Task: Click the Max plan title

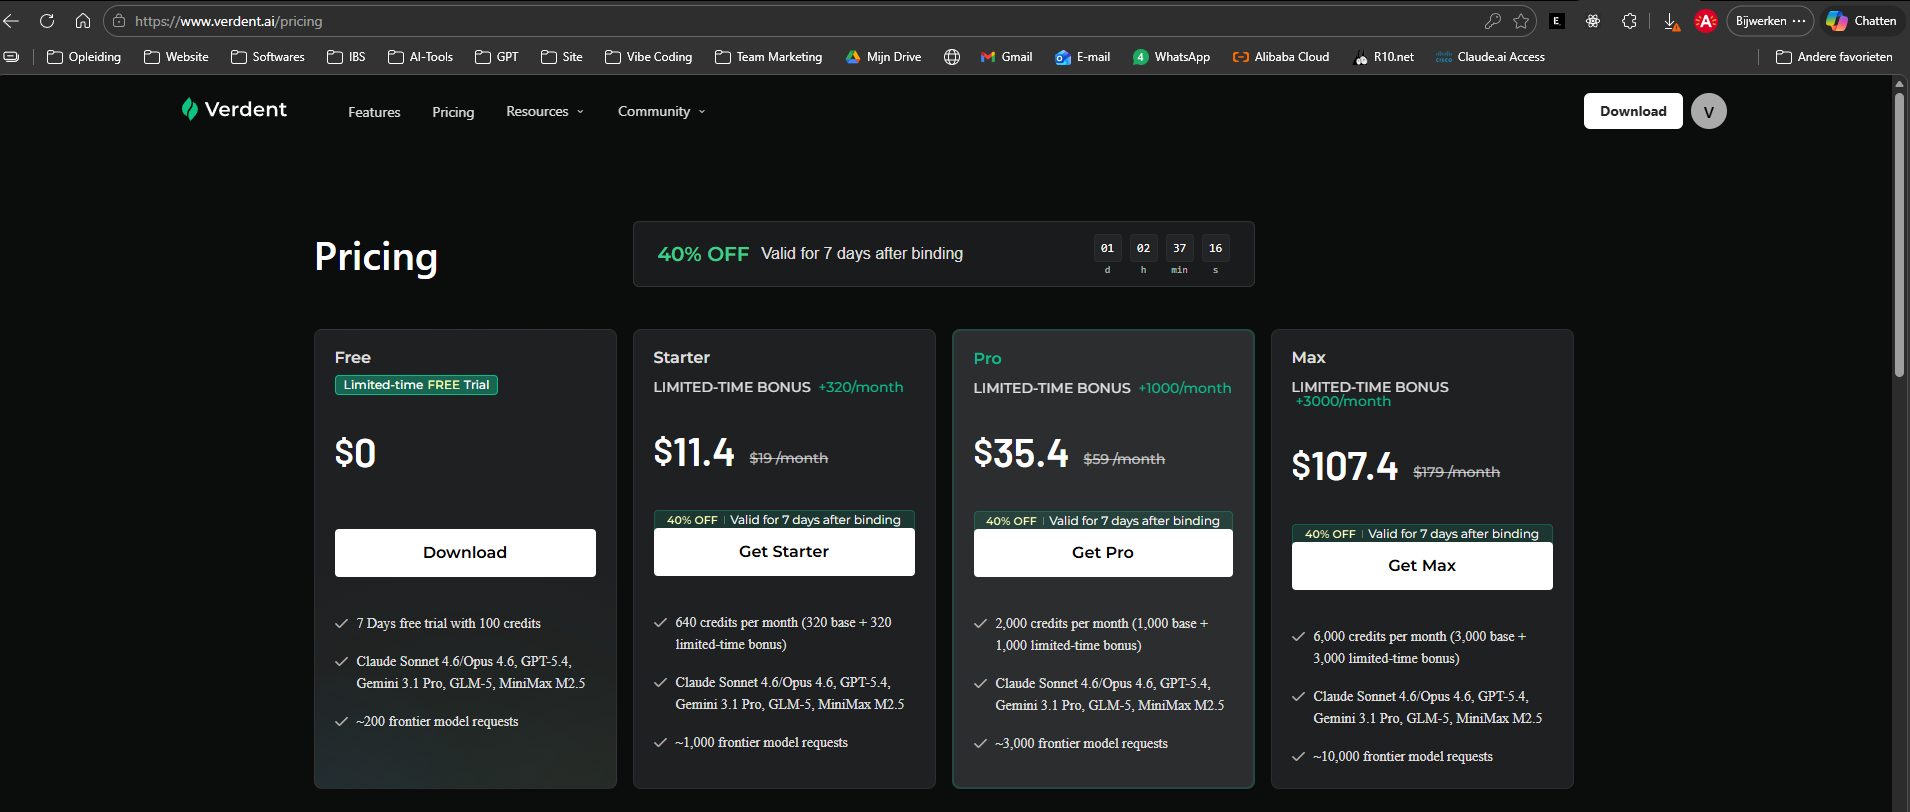Action: (1308, 358)
